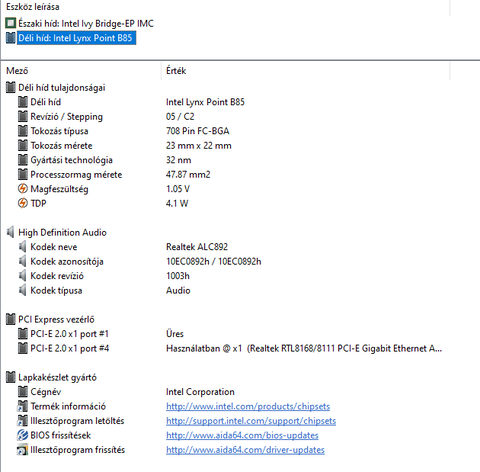This screenshot has width=480, height=472.
Task: Click the Déli híd tulajdonságai group icon
Action: tap(11, 87)
